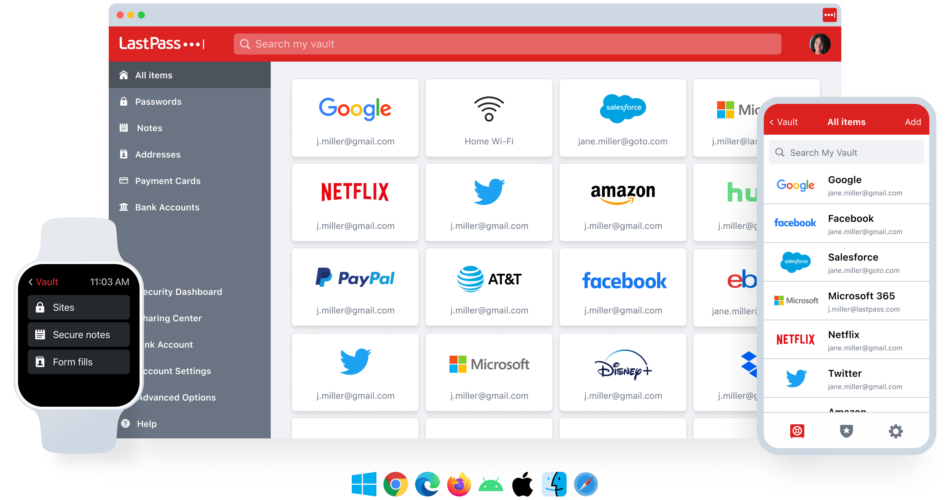Viewport: 950px width, 500px height.
Task: Tap the red vault icon on phone
Action: (797, 431)
